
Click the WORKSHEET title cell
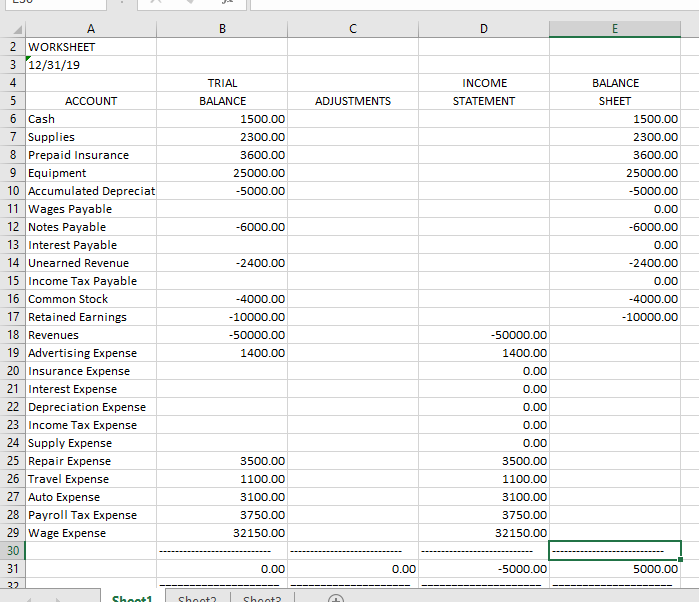point(91,47)
